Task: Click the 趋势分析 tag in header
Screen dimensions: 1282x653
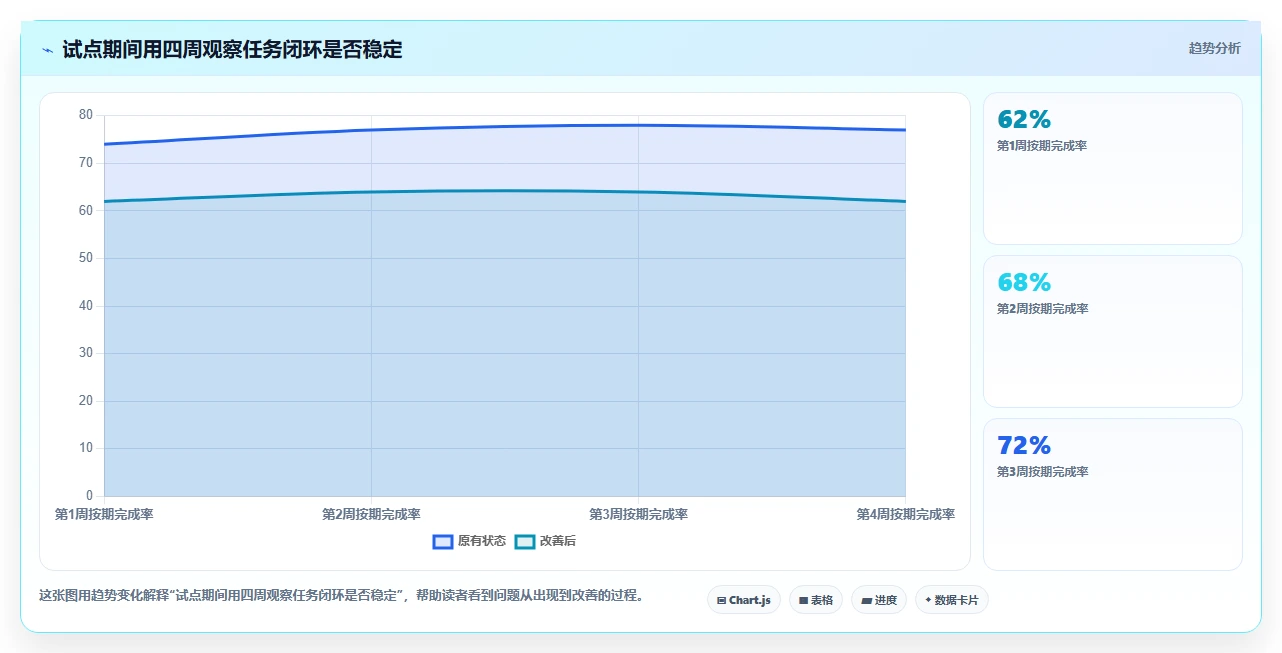Action: pos(1214,49)
